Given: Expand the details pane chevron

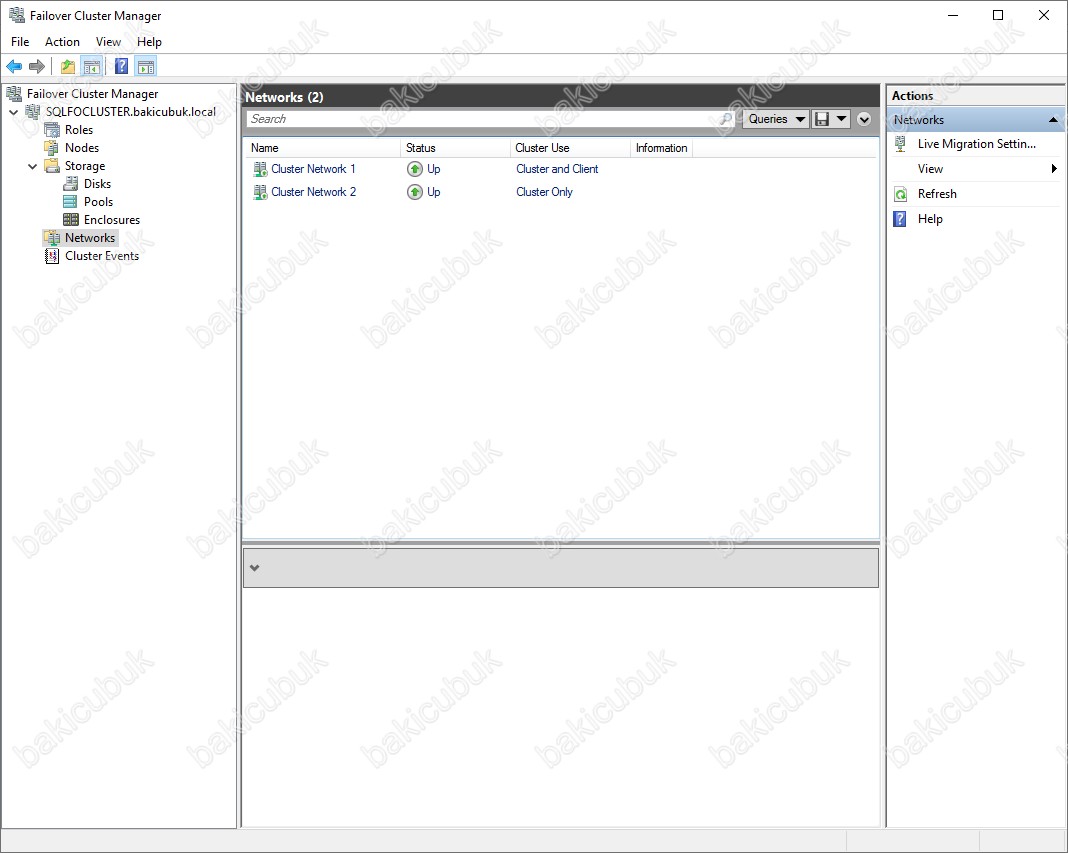Looking at the screenshot, I should coord(255,568).
